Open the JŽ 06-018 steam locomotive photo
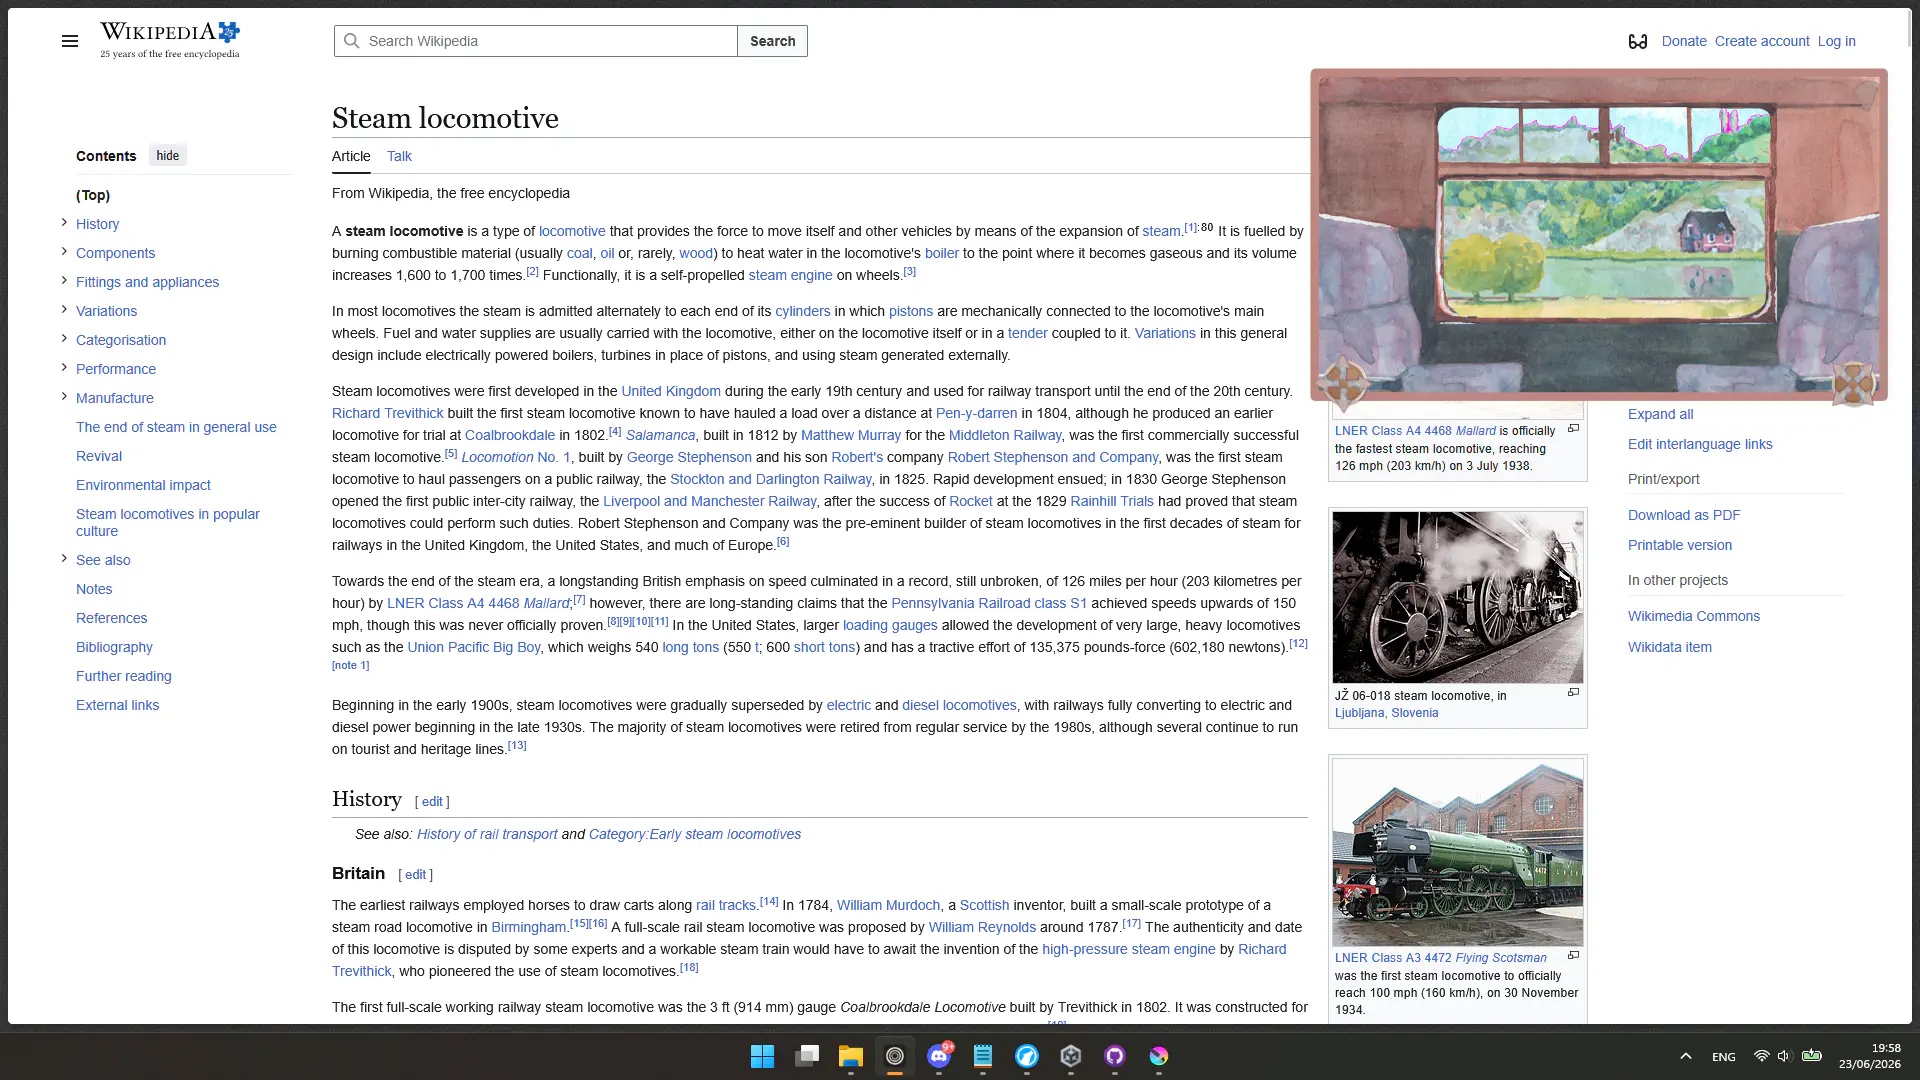The height and width of the screenshot is (1080, 1920). click(x=1458, y=597)
